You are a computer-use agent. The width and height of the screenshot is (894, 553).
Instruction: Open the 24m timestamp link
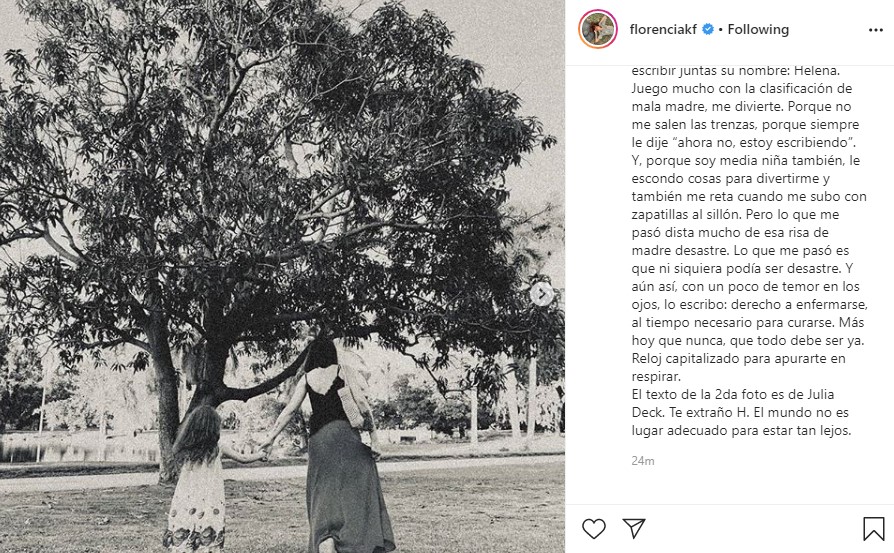pos(643,461)
